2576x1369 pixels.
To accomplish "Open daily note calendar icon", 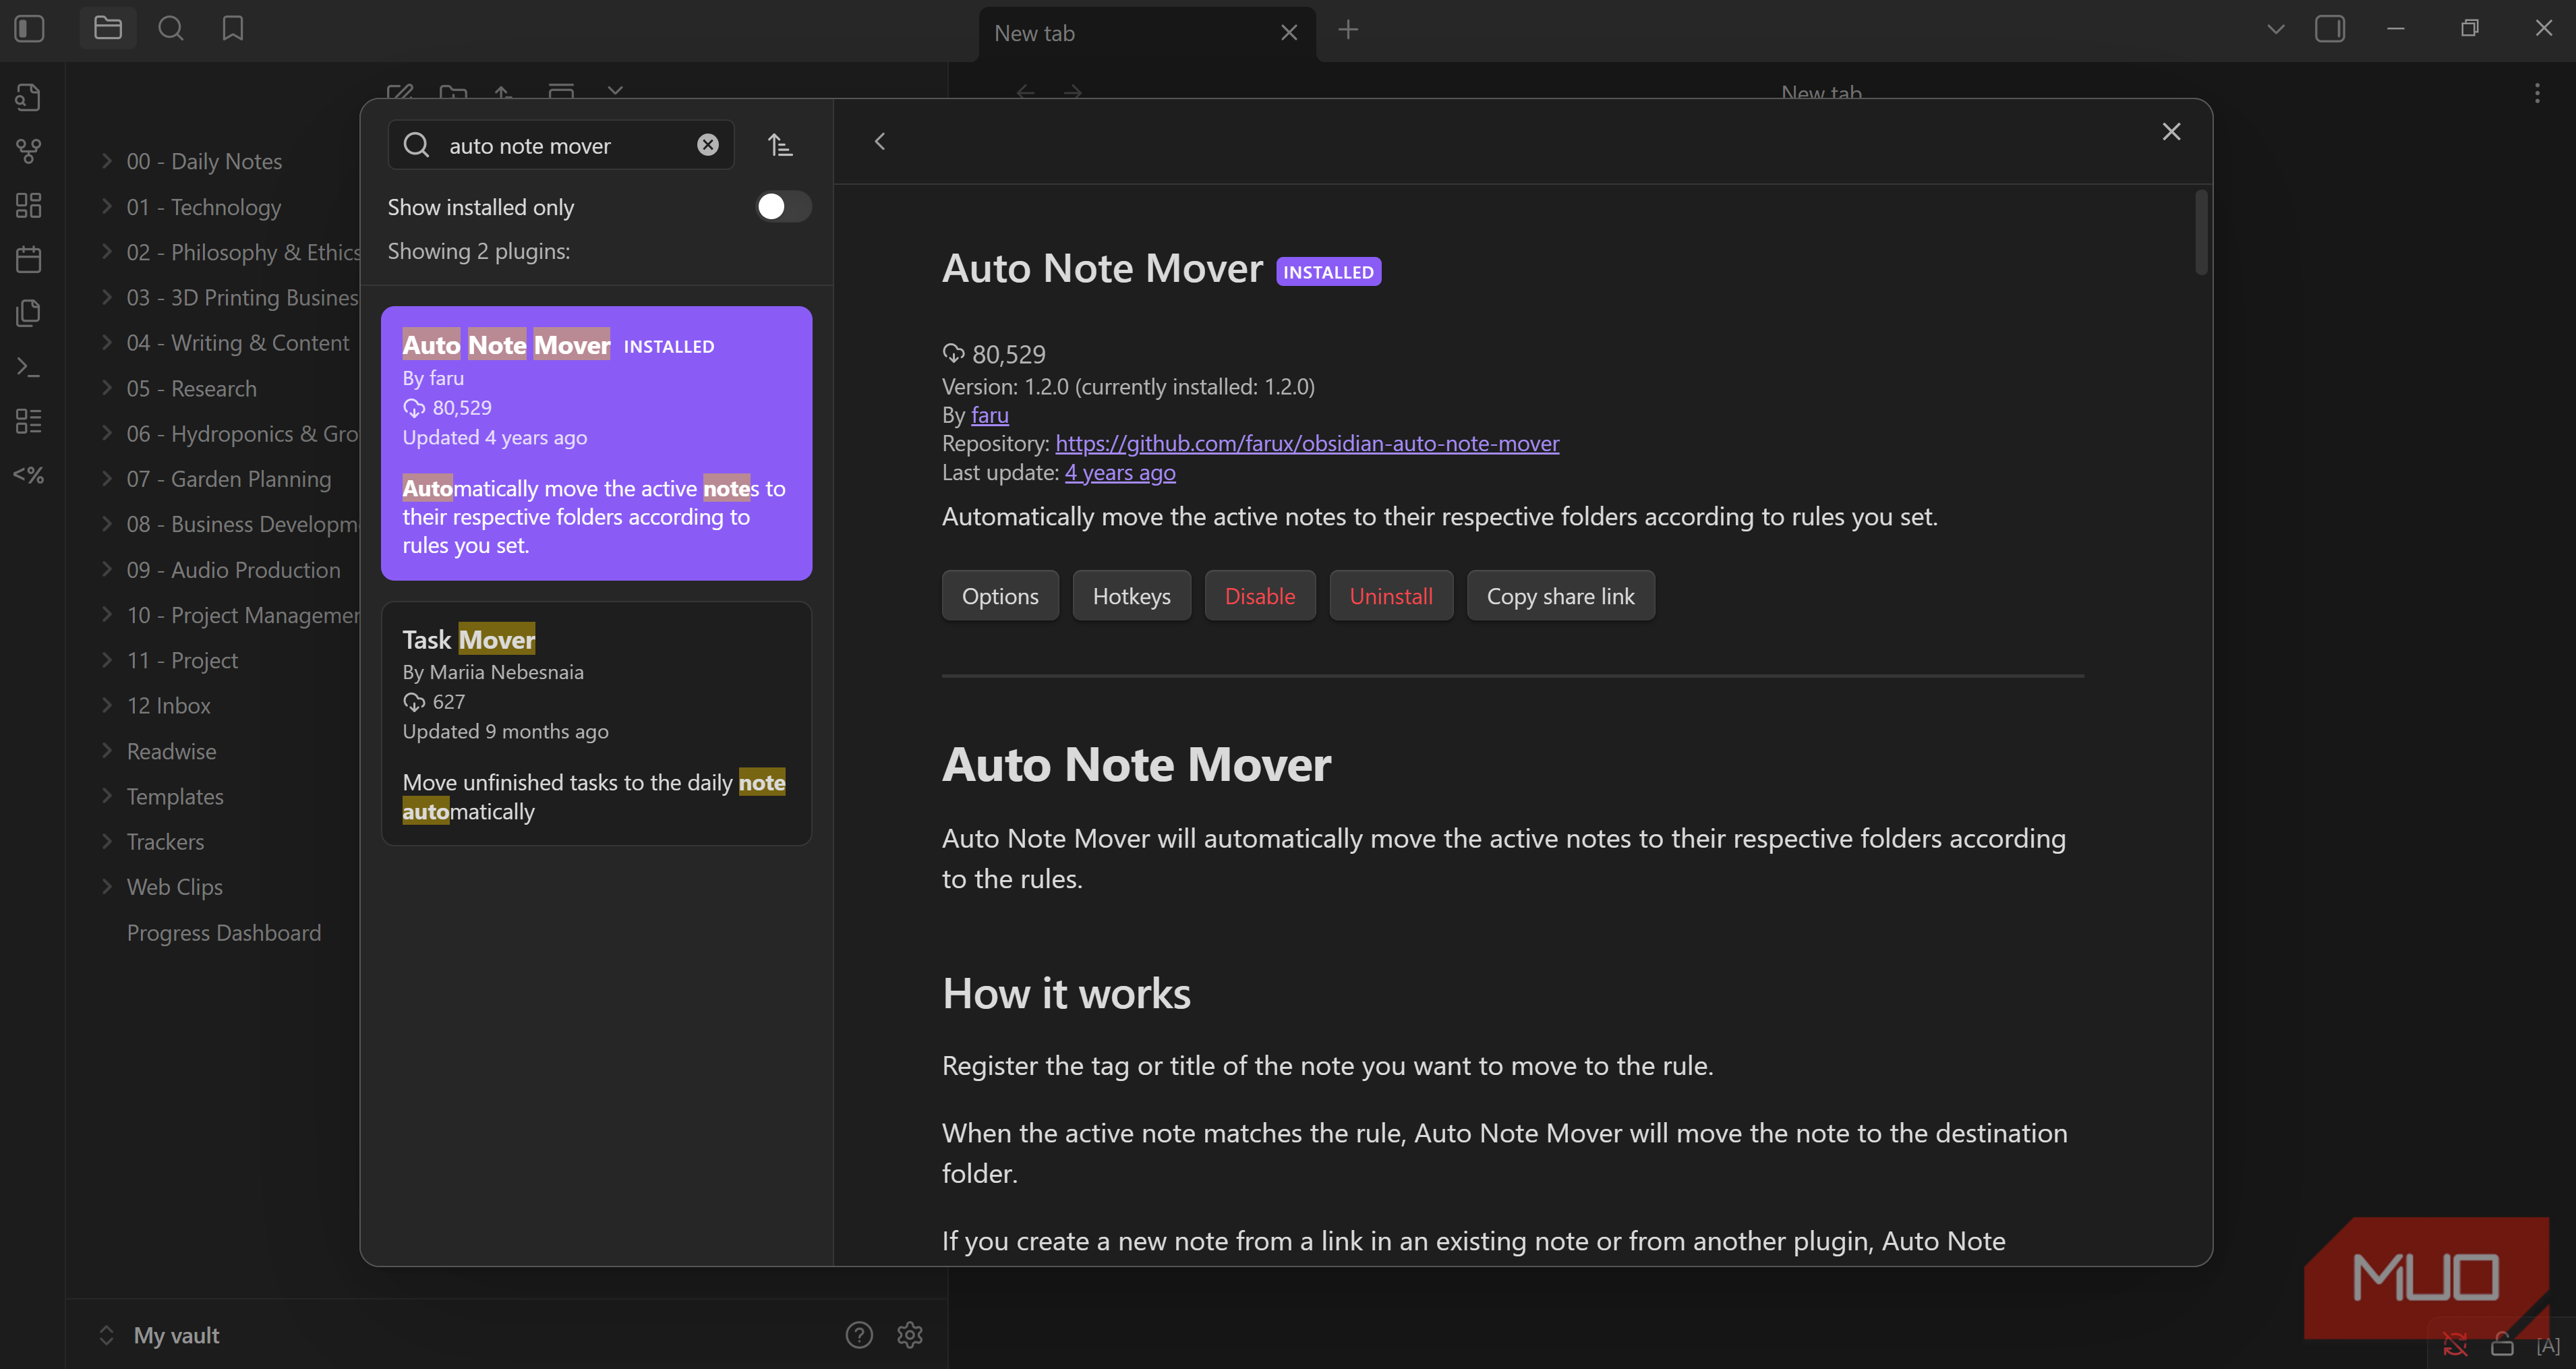I will point(29,259).
